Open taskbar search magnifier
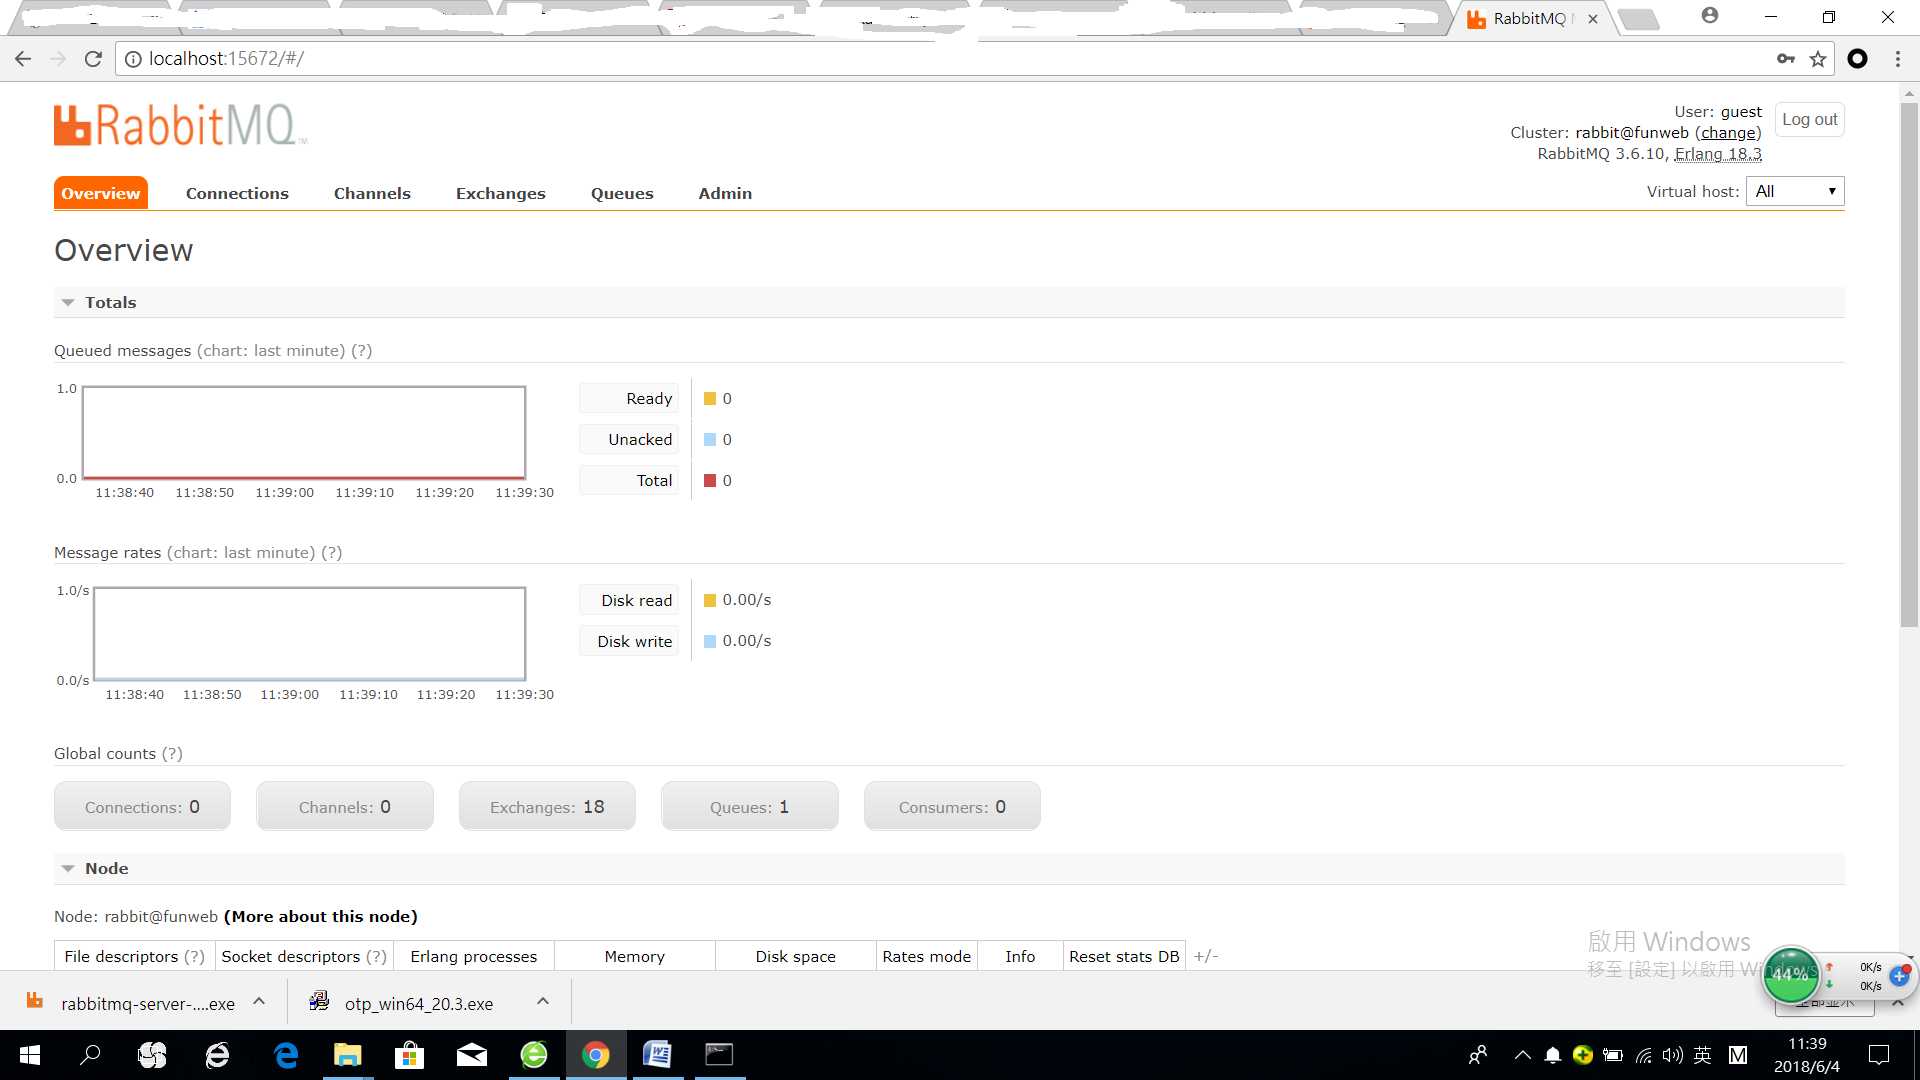Image resolution: width=1920 pixels, height=1080 pixels. pos(90,1055)
